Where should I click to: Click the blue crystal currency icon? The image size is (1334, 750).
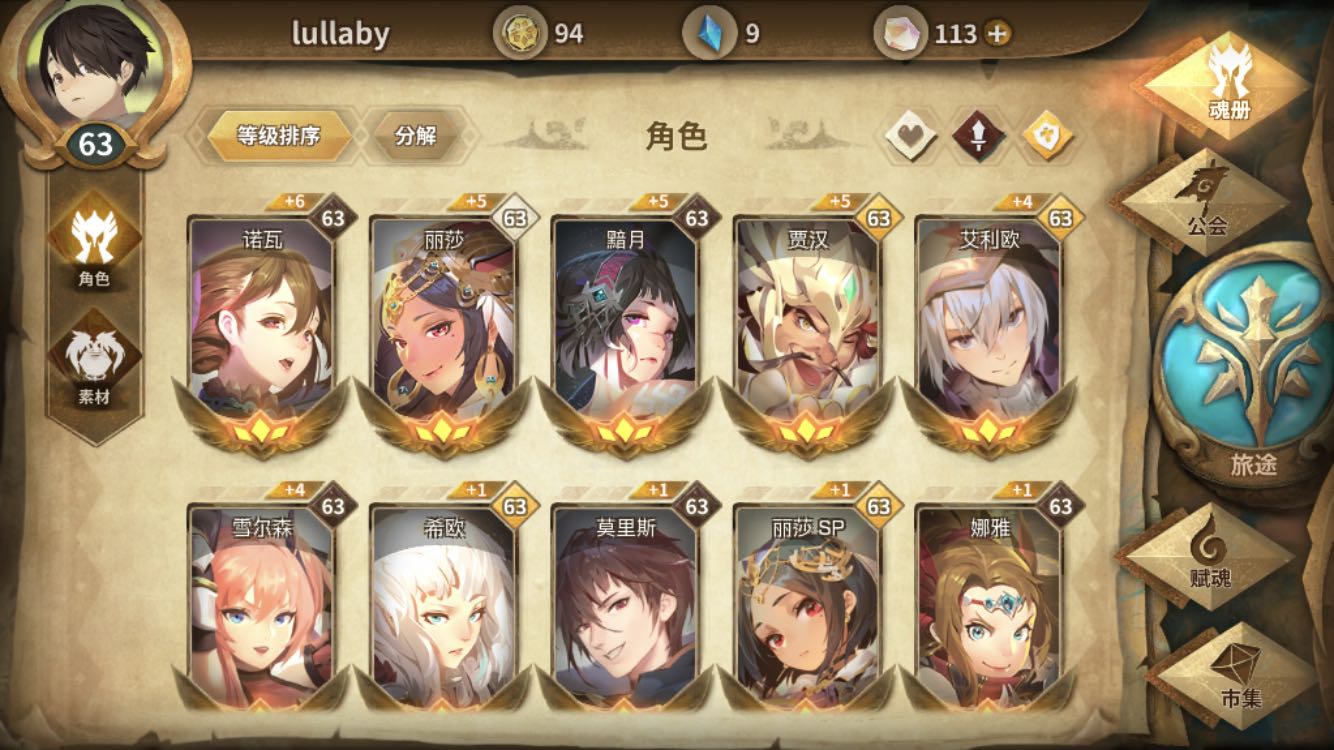coord(709,33)
